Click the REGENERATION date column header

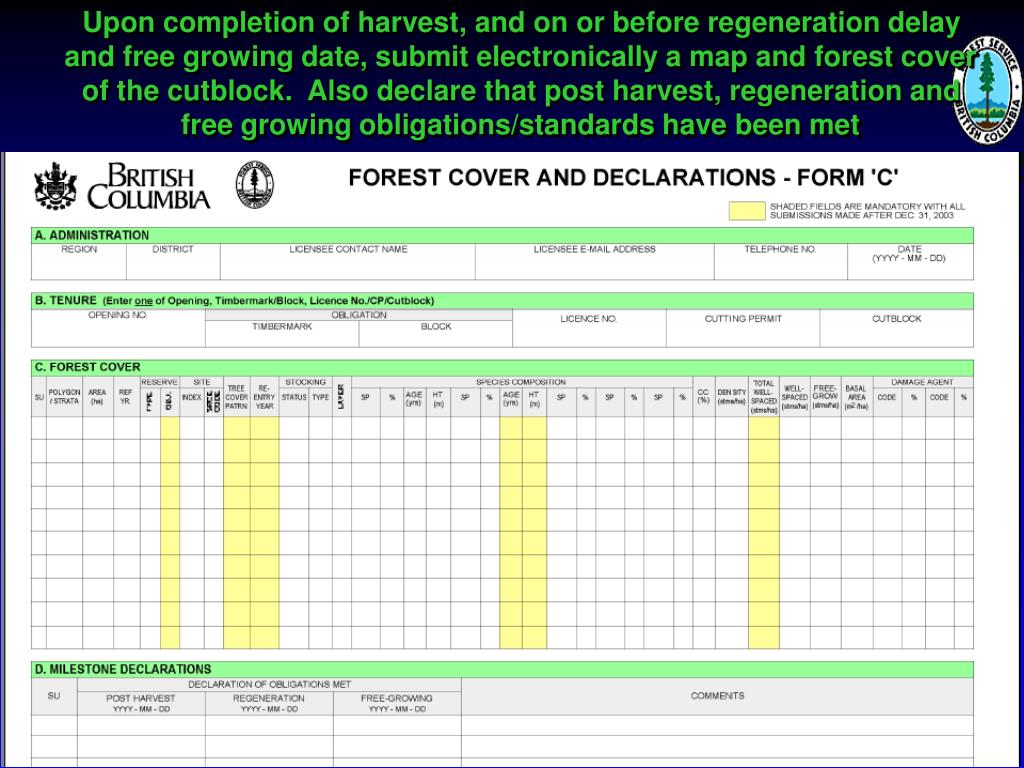click(269, 703)
